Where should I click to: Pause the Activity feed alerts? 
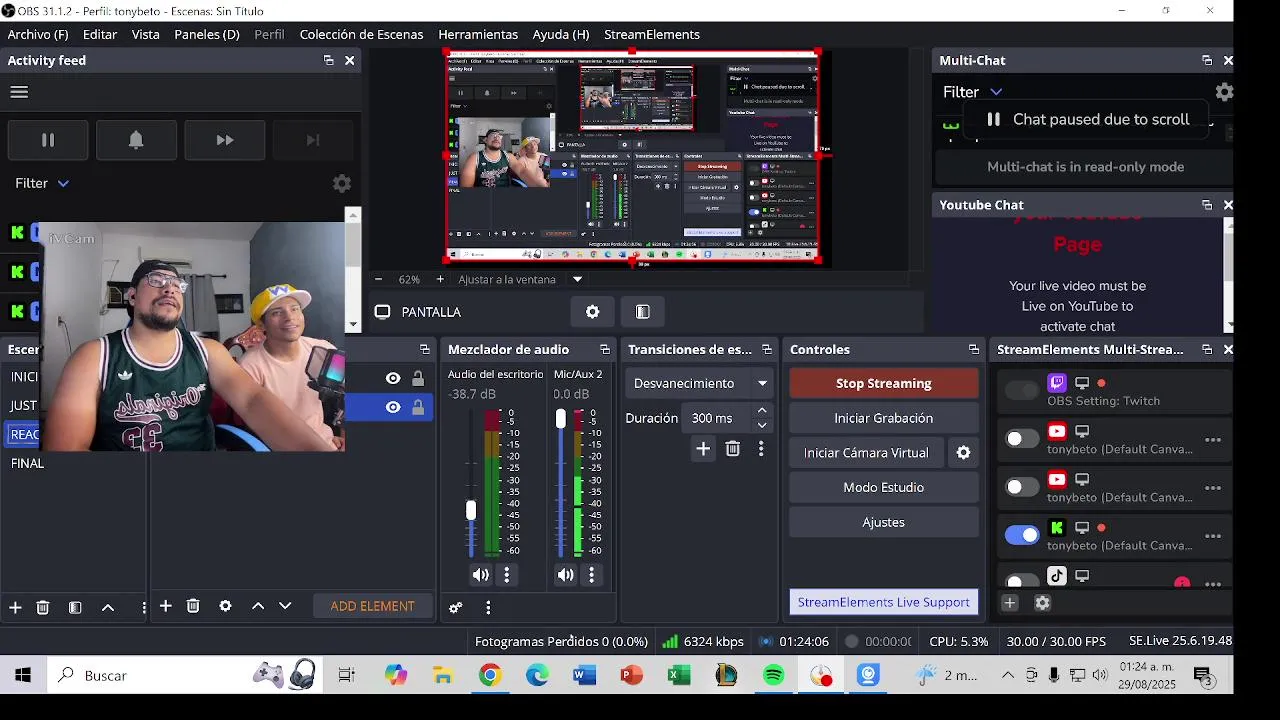coord(48,141)
